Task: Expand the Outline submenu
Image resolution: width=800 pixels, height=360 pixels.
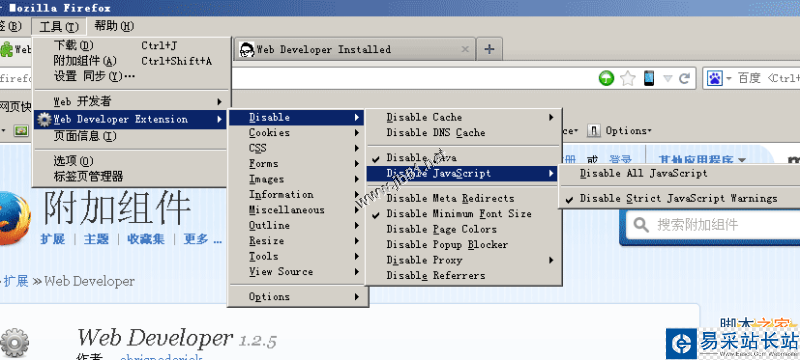Action: (x=296, y=225)
